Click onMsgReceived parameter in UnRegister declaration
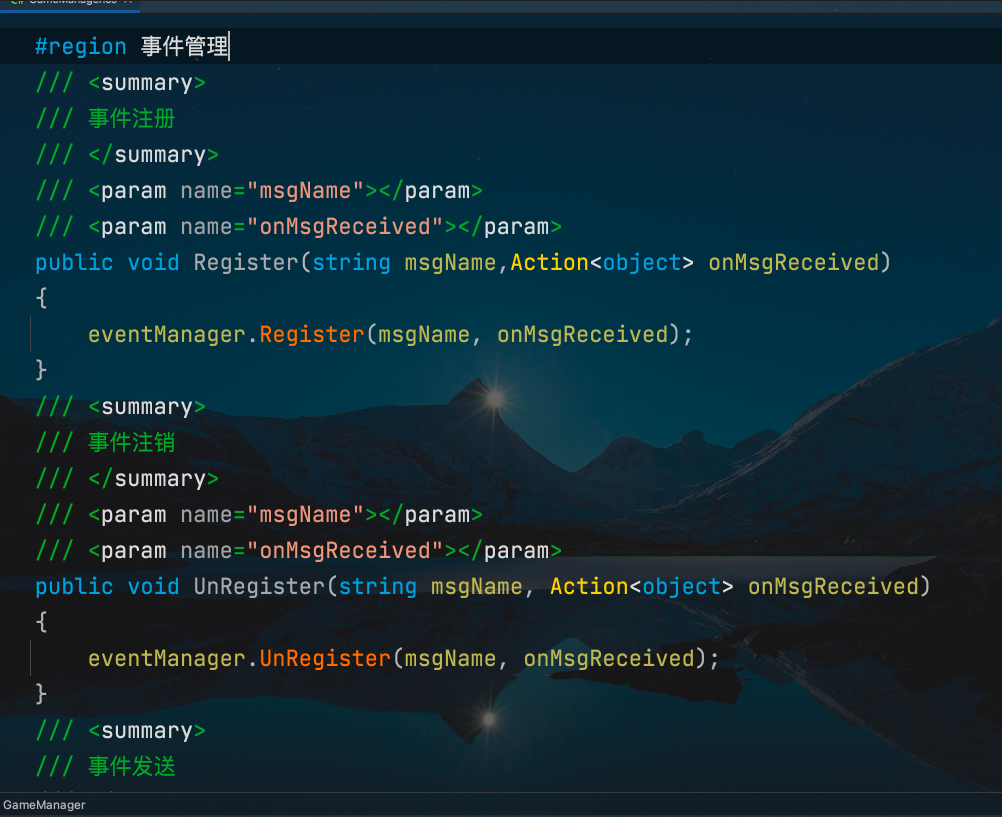 pyautogui.click(x=833, y=587)
